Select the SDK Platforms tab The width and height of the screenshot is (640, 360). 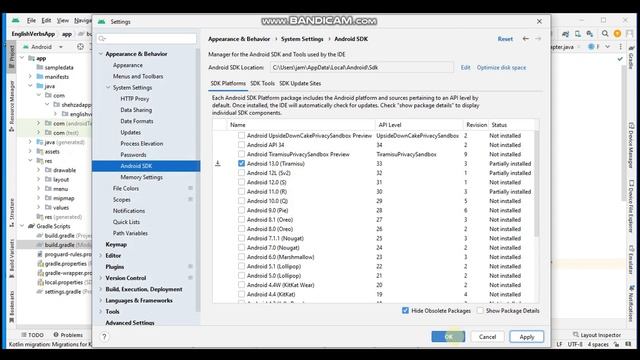(228, 83)
